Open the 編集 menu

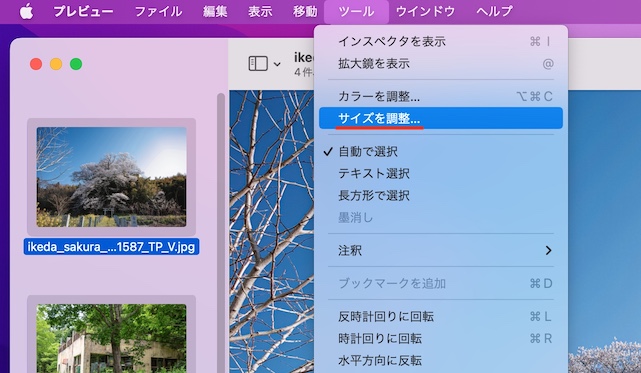215,11
